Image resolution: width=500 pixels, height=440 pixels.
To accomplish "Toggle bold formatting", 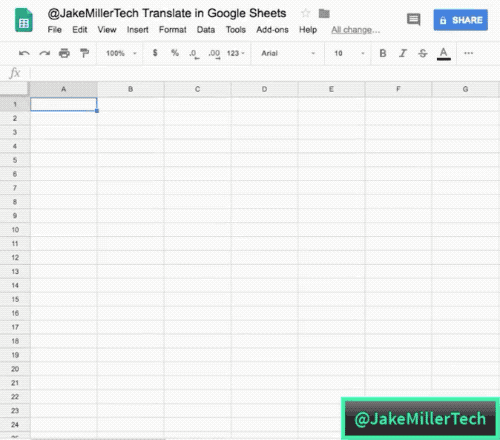I will [x=383, y=53].
